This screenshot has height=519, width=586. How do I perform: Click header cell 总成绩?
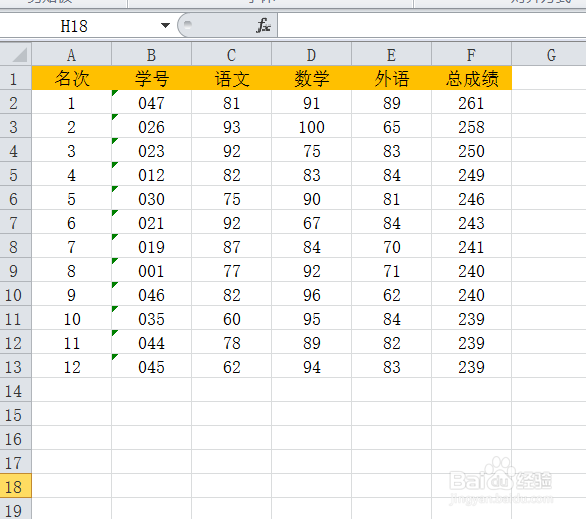471,78
